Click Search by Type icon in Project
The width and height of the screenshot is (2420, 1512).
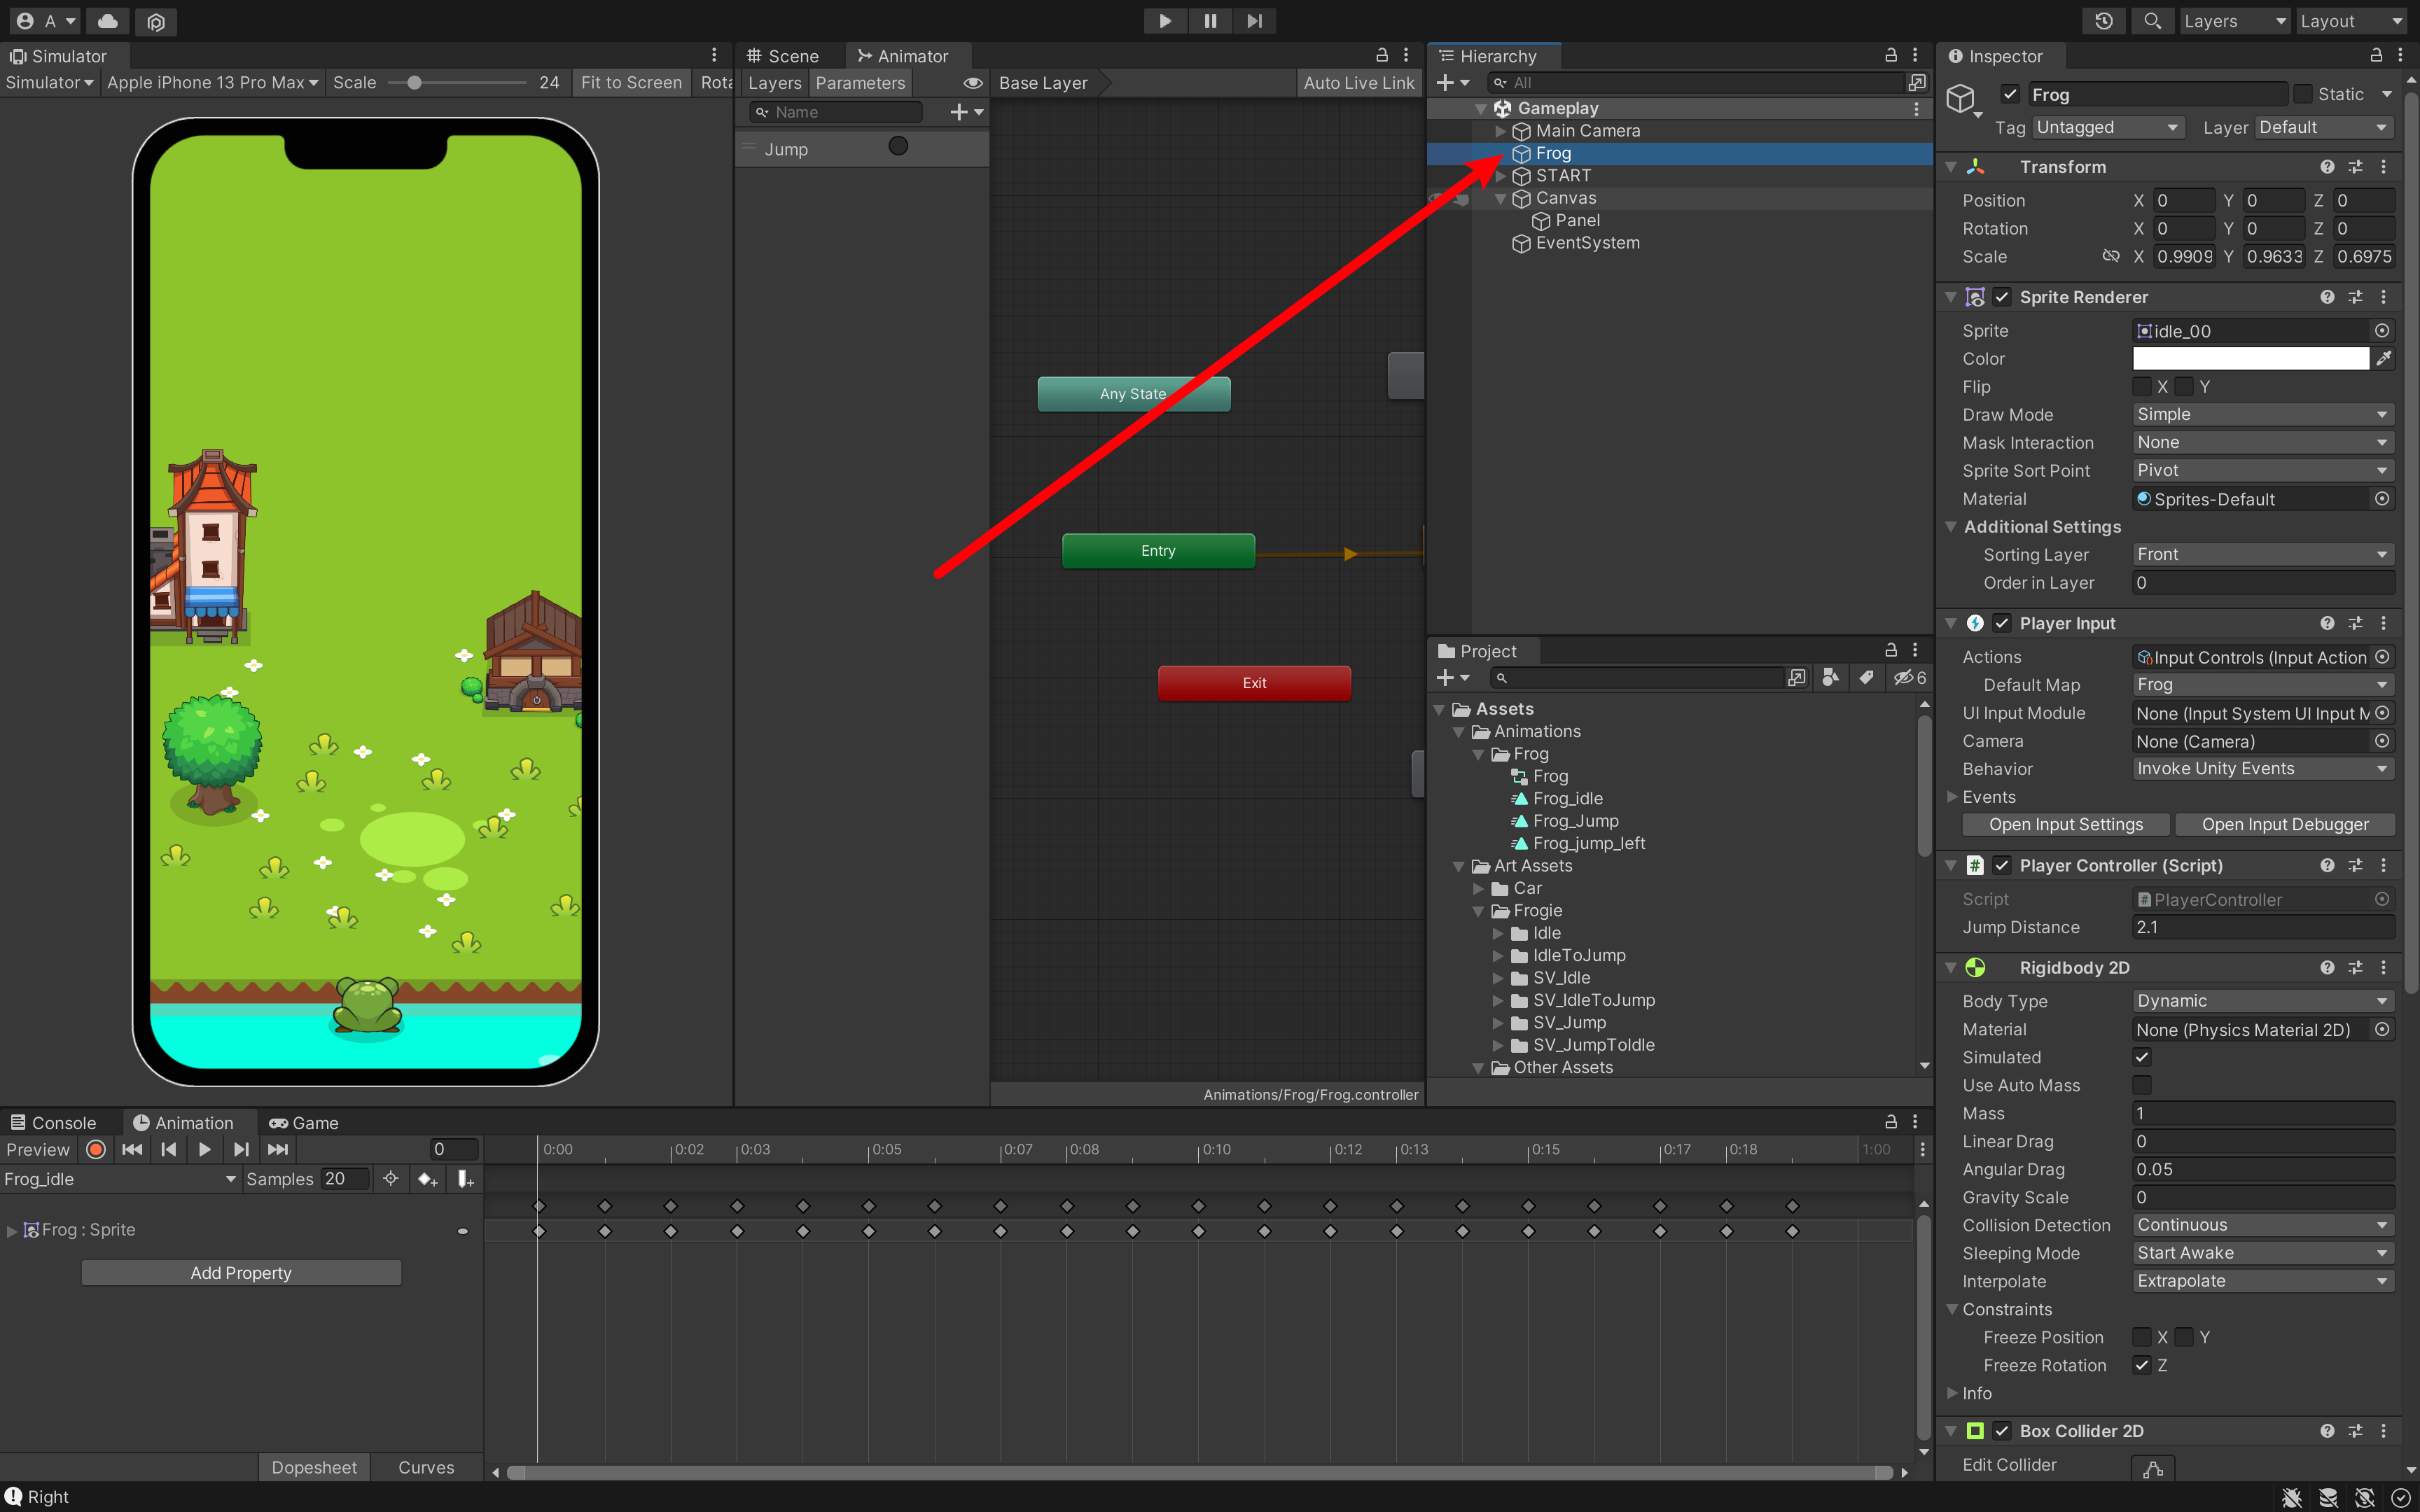[x=1831, y=678]
